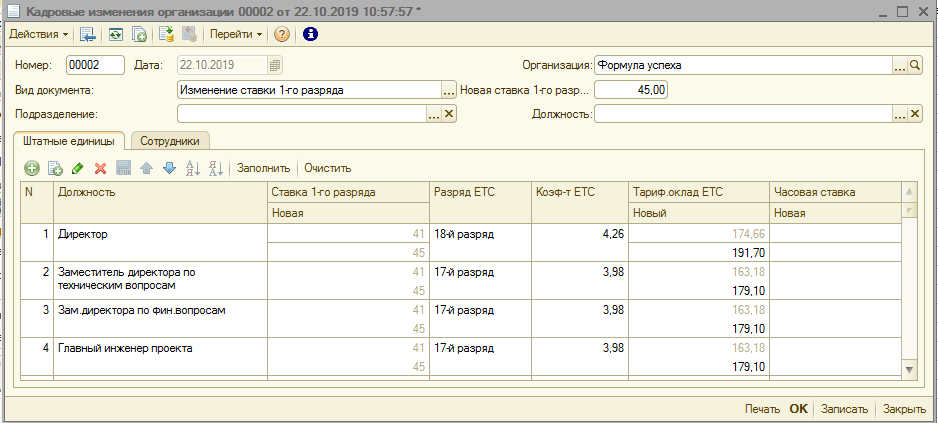Image resolution: width=938 pixels, height=423 pixels.
Task: Open the Должность selection ellipsis button
Action: click(899, 114)
